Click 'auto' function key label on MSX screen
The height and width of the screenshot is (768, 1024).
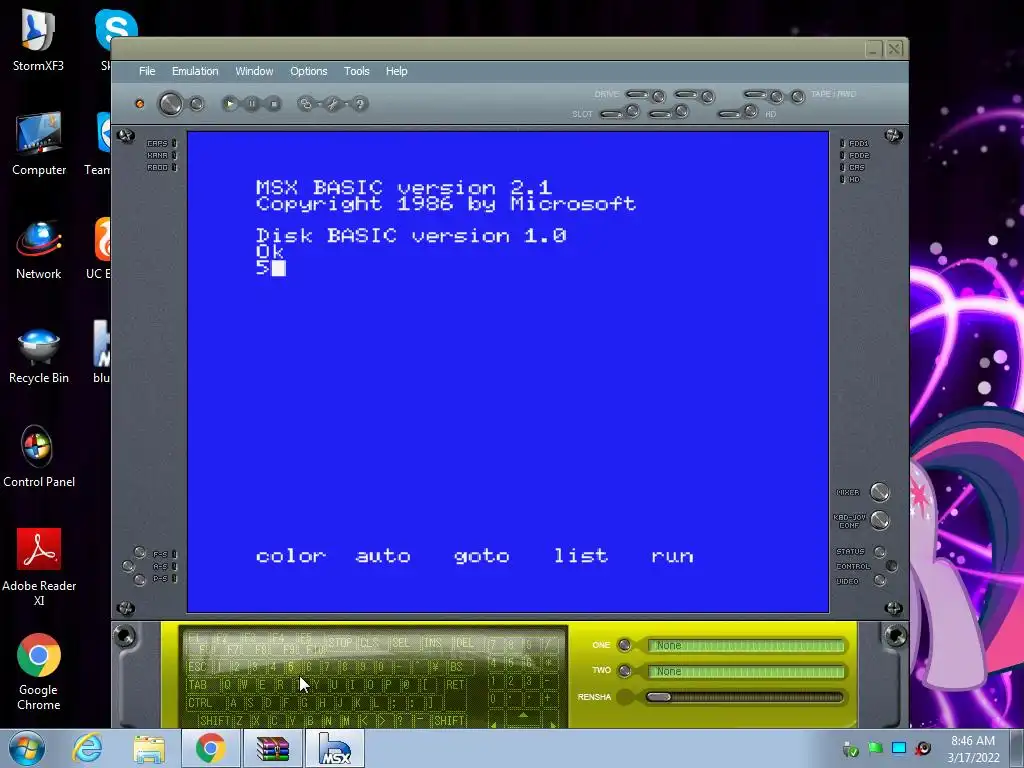383,556
